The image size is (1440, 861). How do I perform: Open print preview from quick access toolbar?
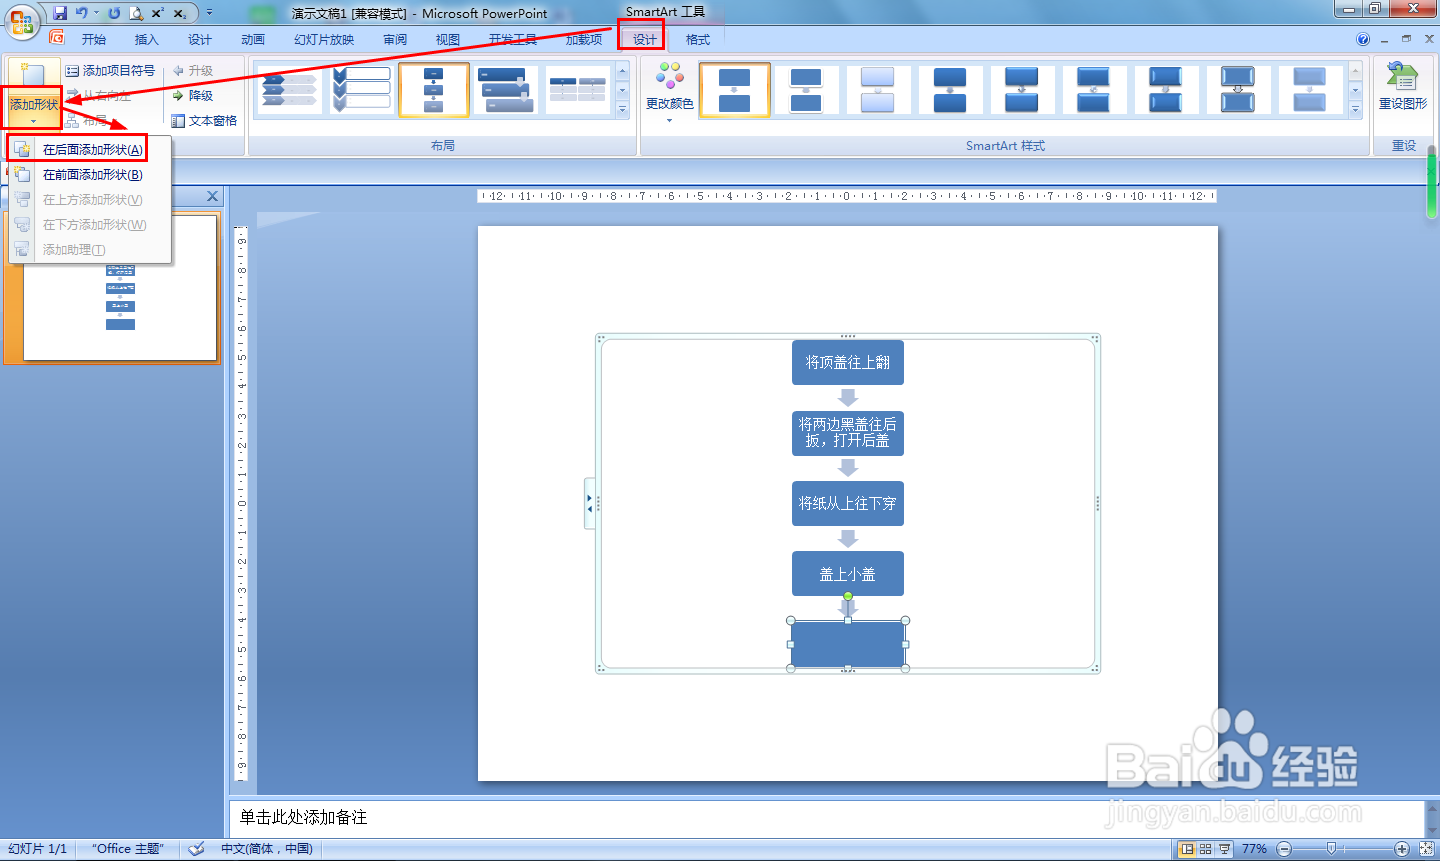coord(136,13)
